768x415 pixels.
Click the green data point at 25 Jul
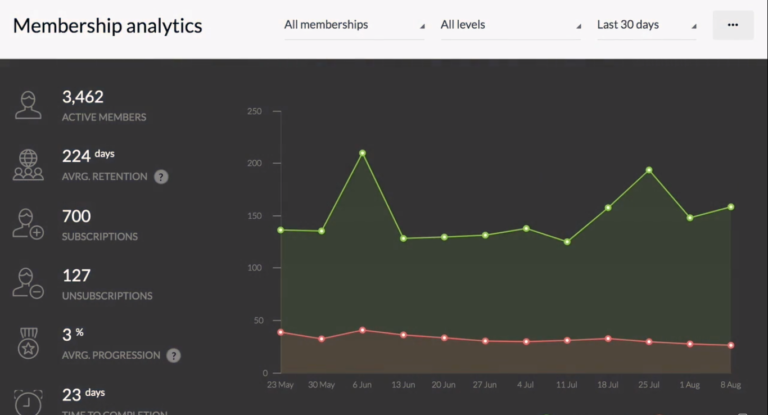[649, 170]
